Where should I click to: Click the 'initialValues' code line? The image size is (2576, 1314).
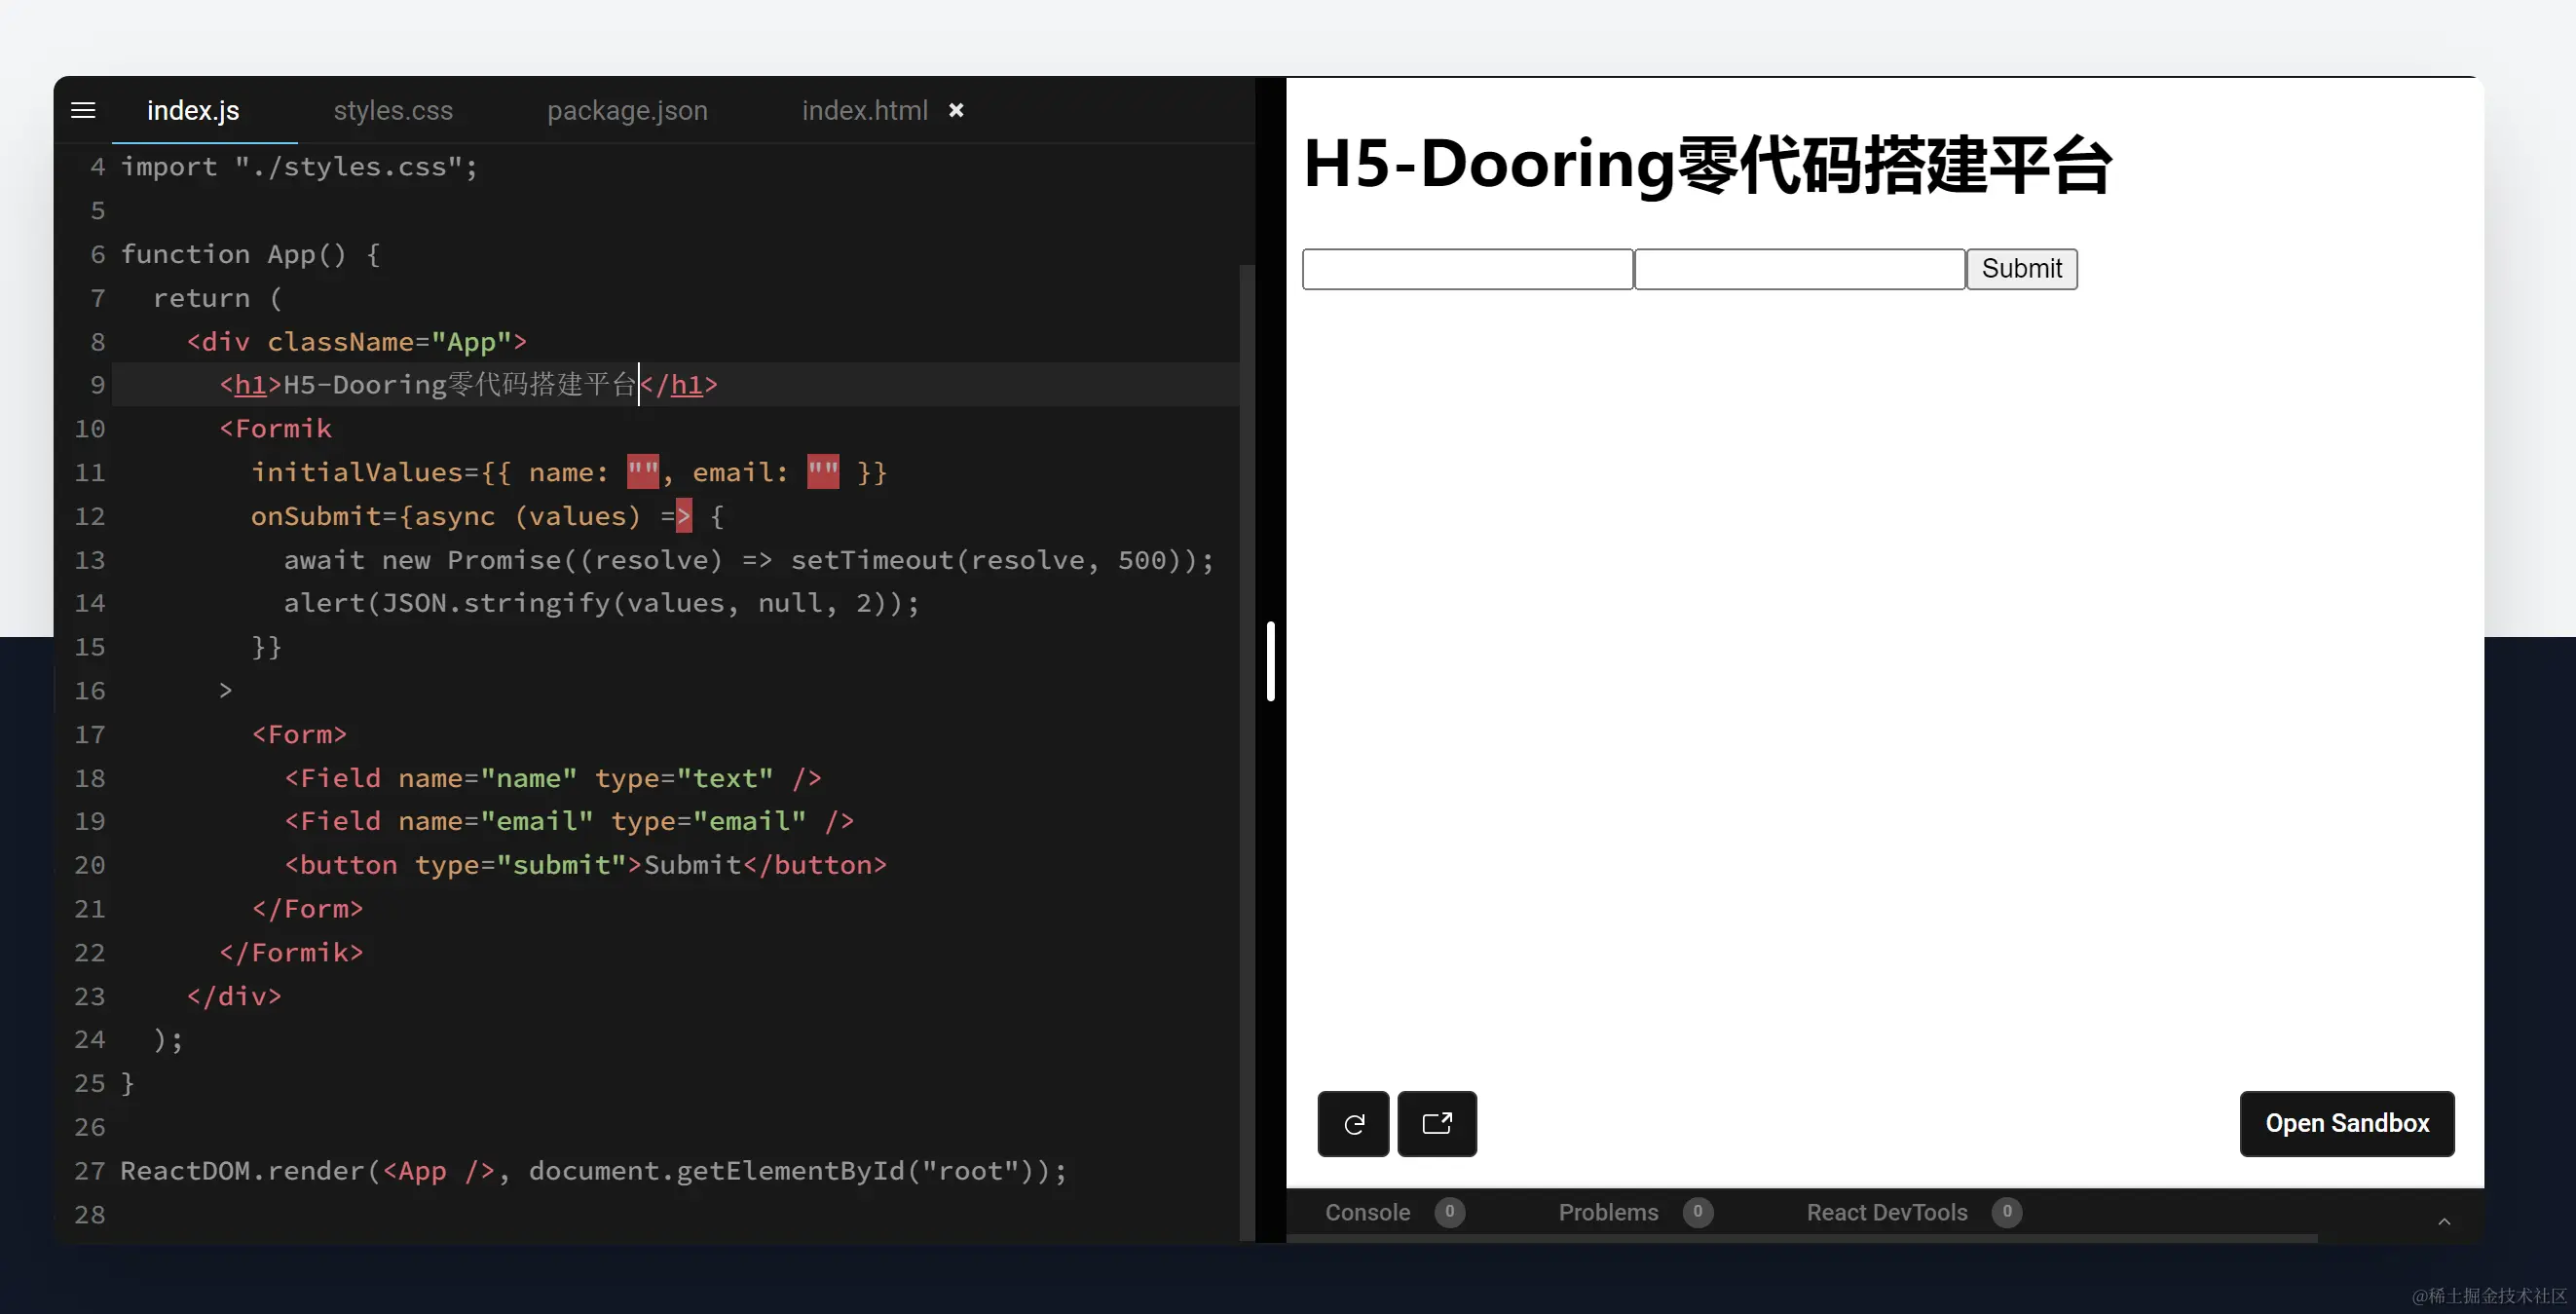[x=568, y=472]
